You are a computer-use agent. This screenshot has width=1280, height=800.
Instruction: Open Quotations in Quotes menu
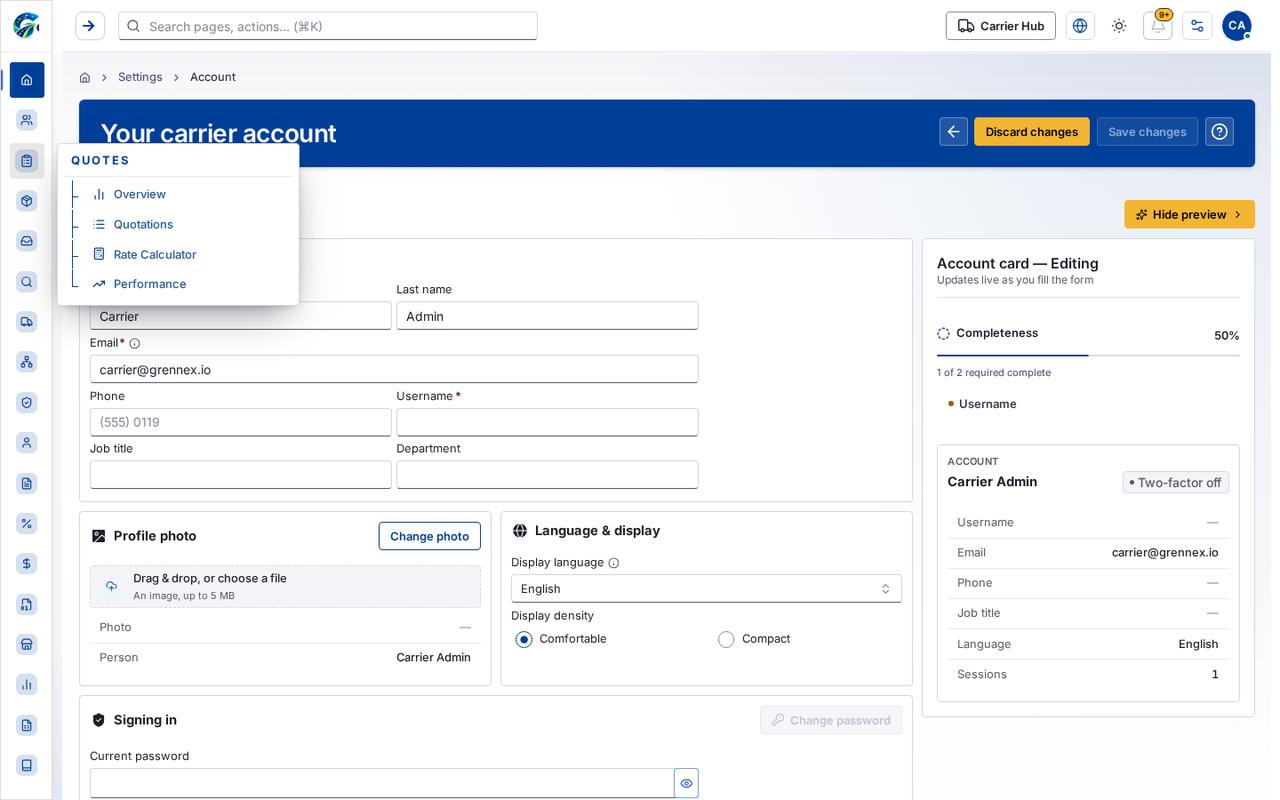click(143, 225)
